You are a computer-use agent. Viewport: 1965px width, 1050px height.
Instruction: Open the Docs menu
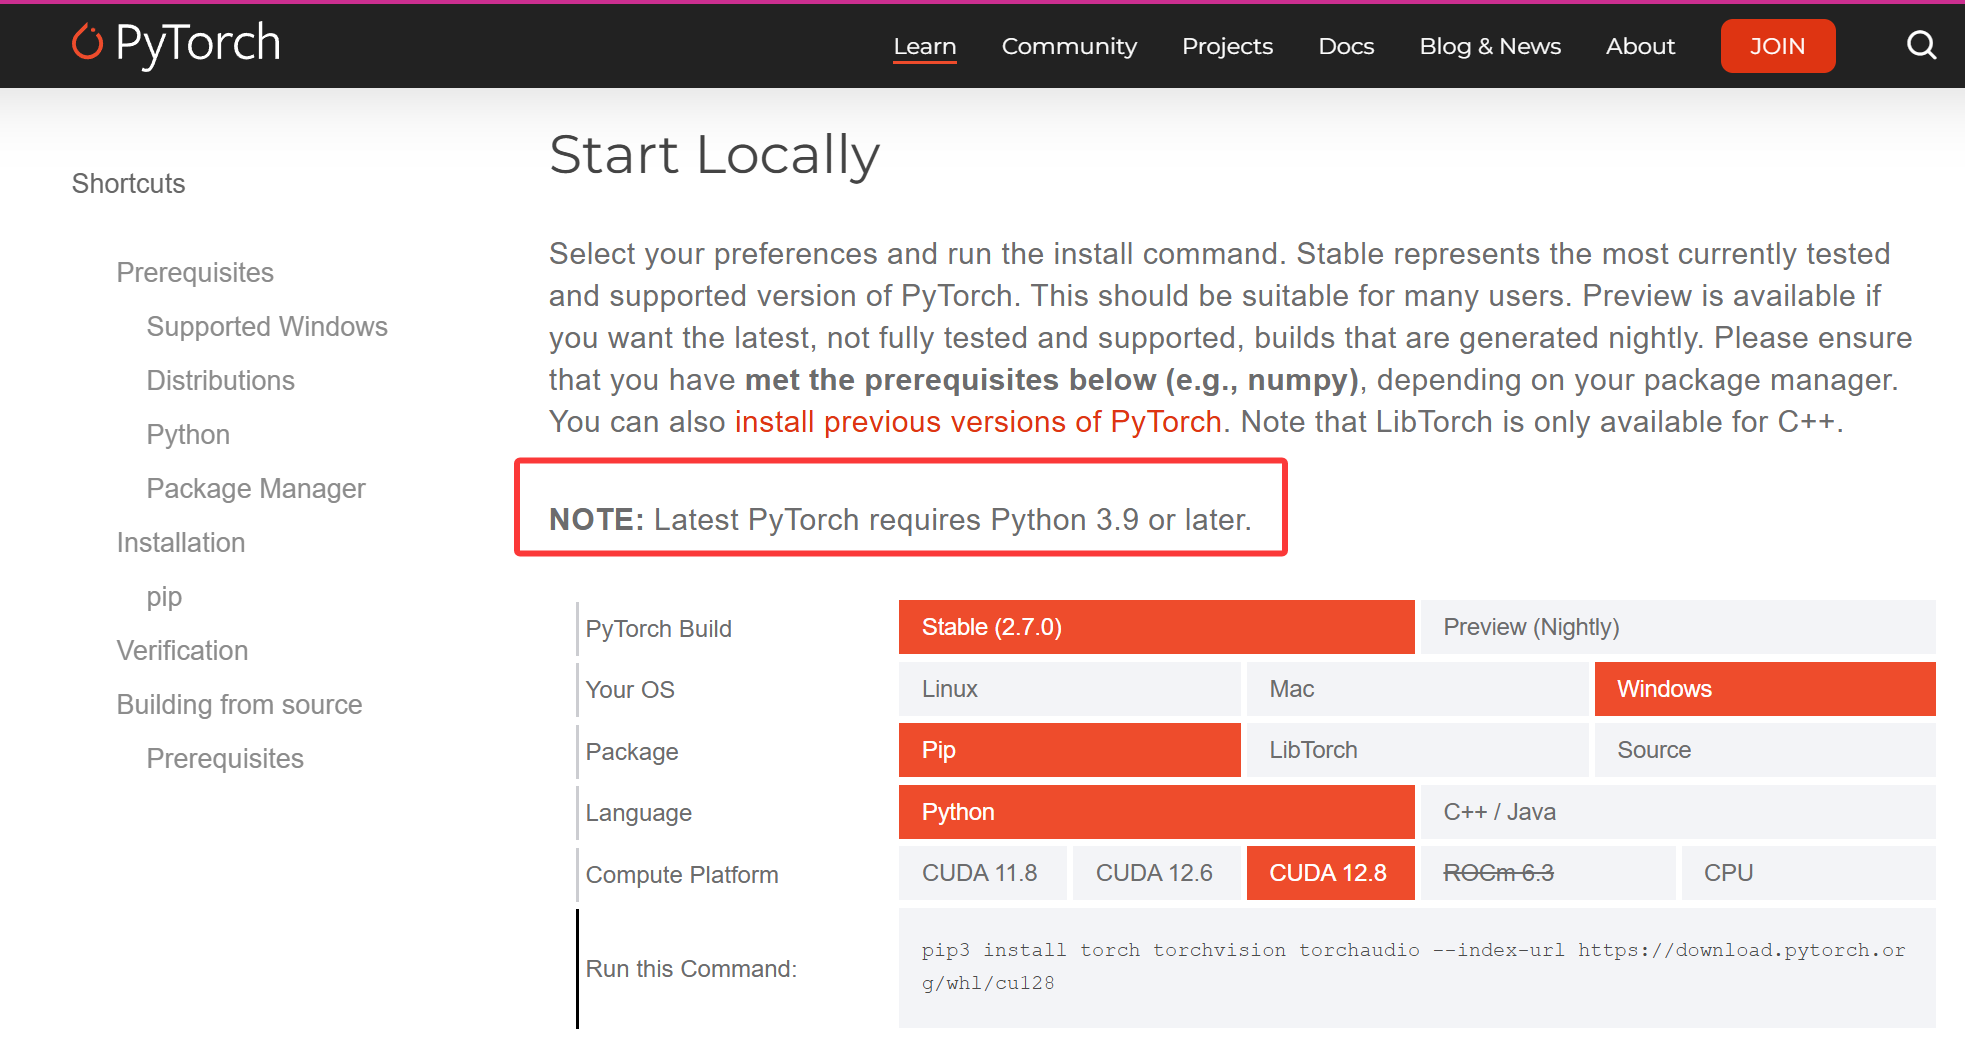(x=1346, y=46)
